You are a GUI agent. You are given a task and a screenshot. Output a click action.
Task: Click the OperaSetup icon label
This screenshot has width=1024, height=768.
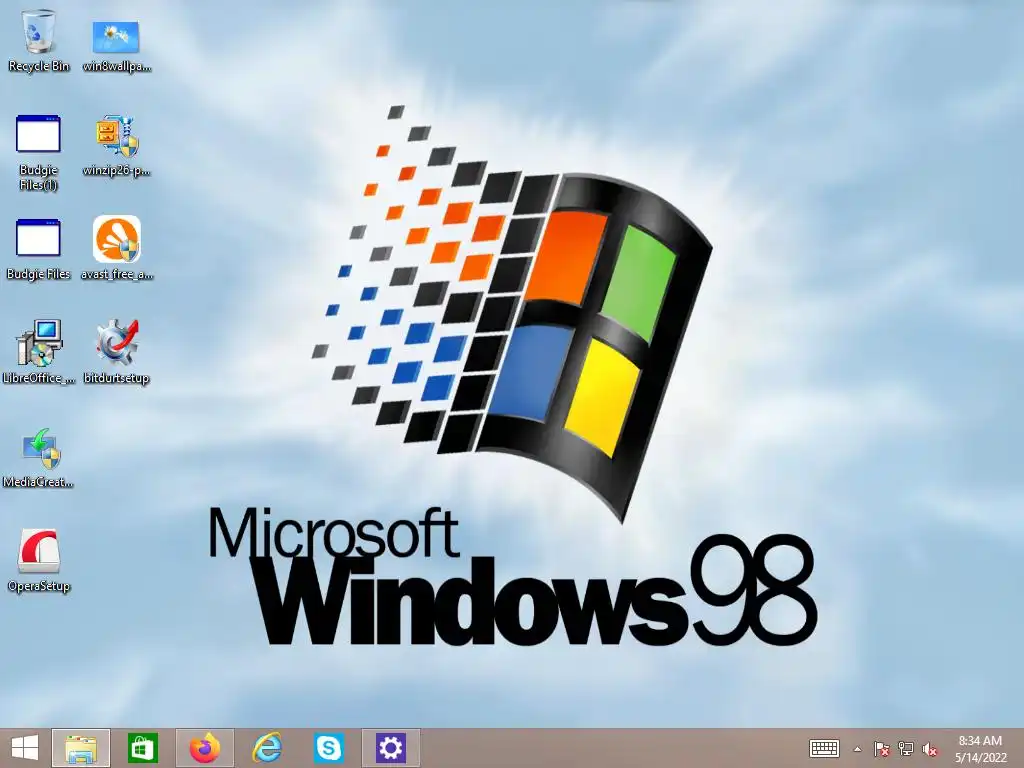click(39, 586)
